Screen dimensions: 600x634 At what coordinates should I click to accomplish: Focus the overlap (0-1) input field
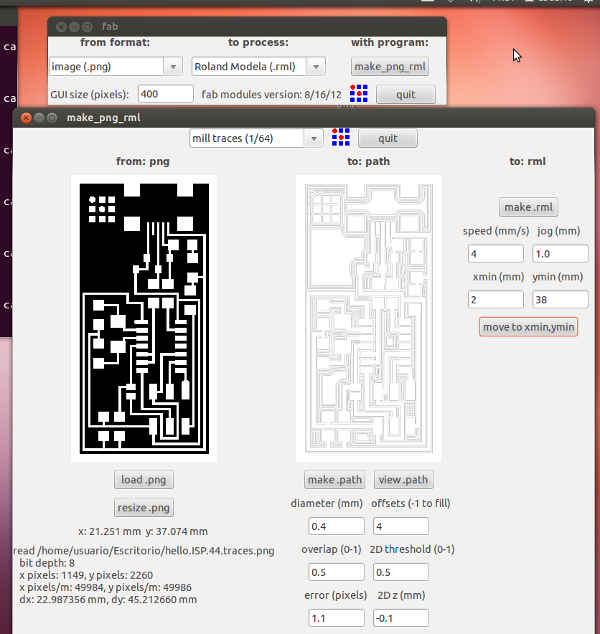click(x=336, y=572)
